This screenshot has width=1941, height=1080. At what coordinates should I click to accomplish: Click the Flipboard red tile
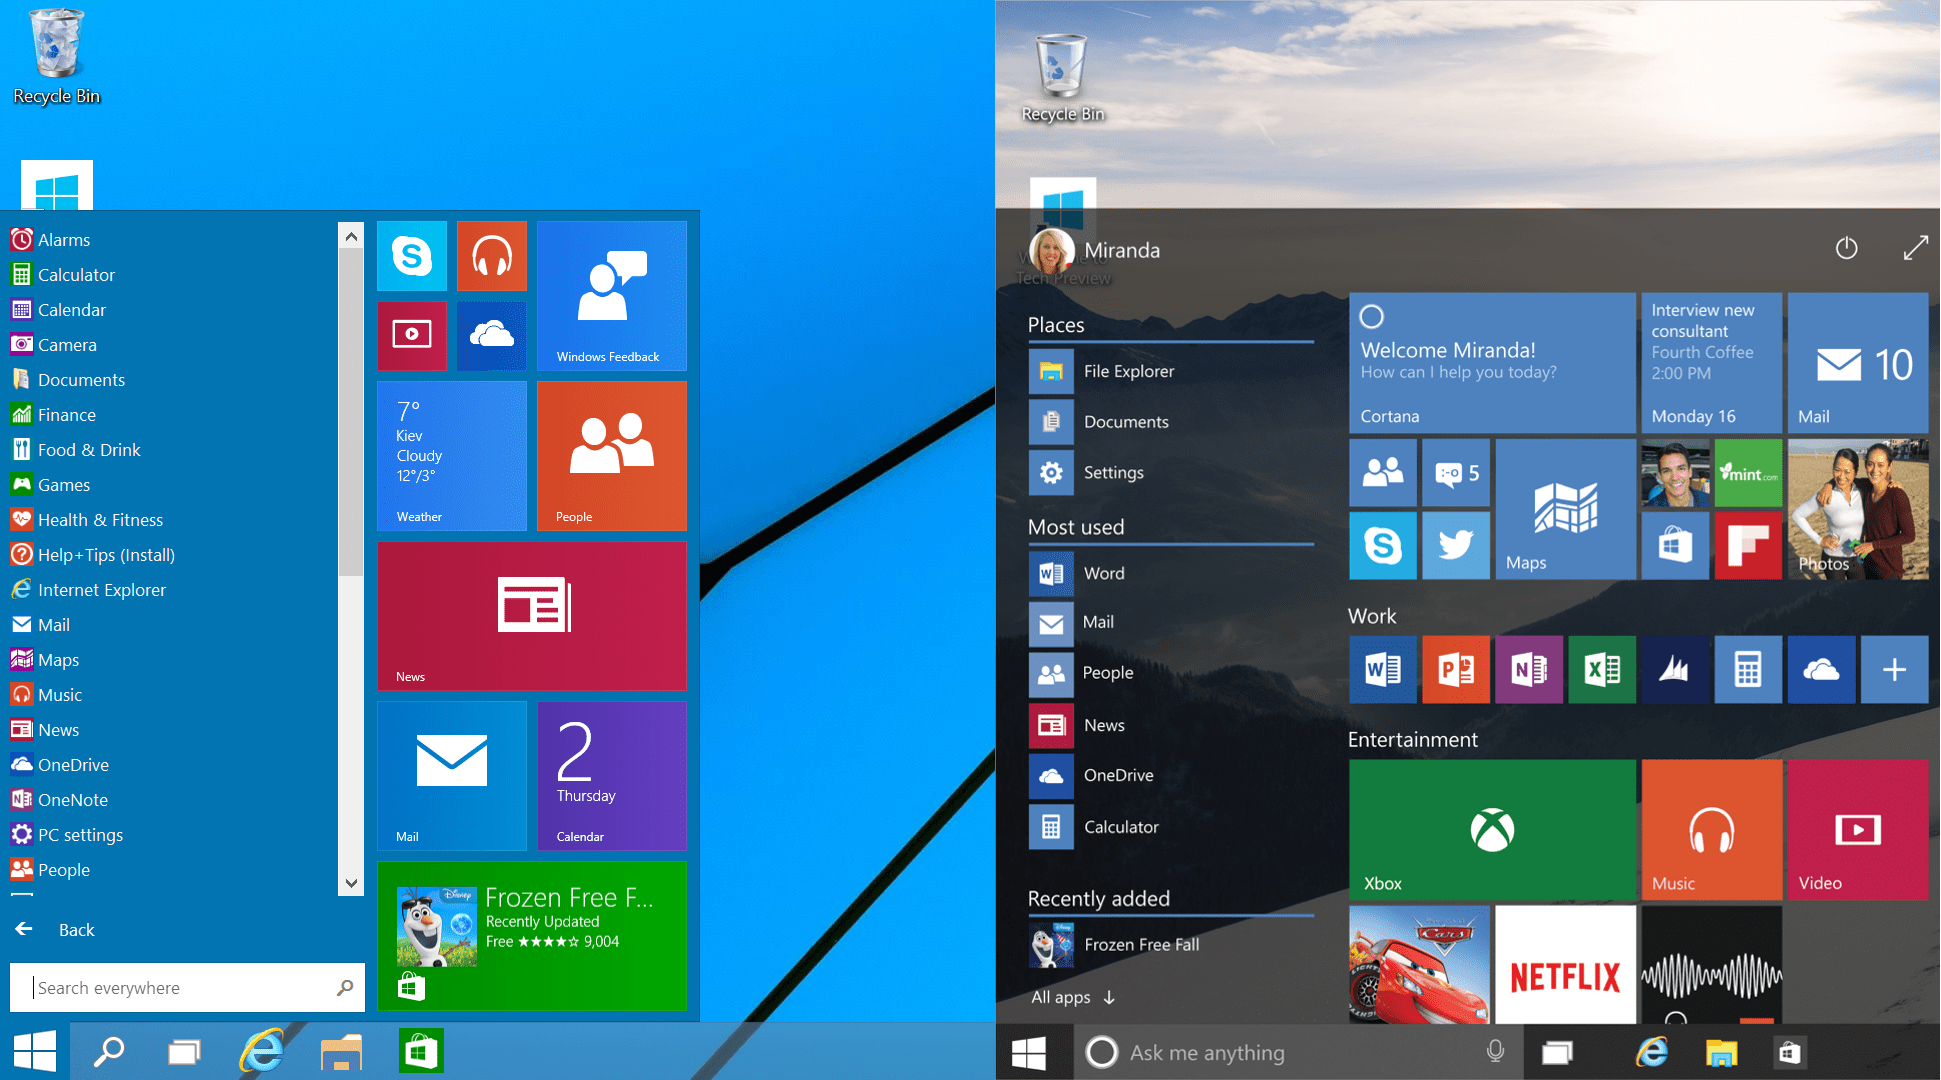(1748, 545)
